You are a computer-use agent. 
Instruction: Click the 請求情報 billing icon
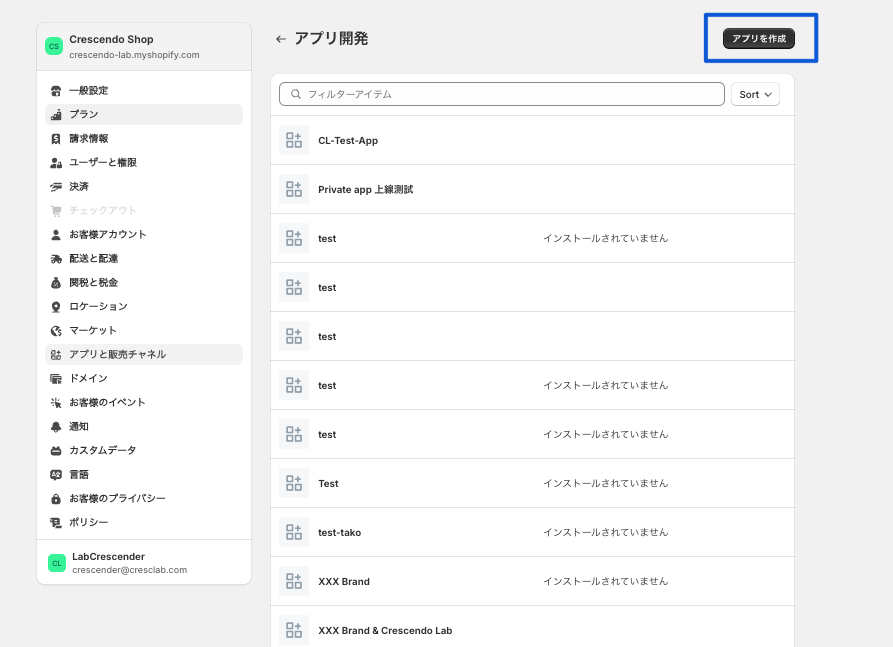(56, 139)
